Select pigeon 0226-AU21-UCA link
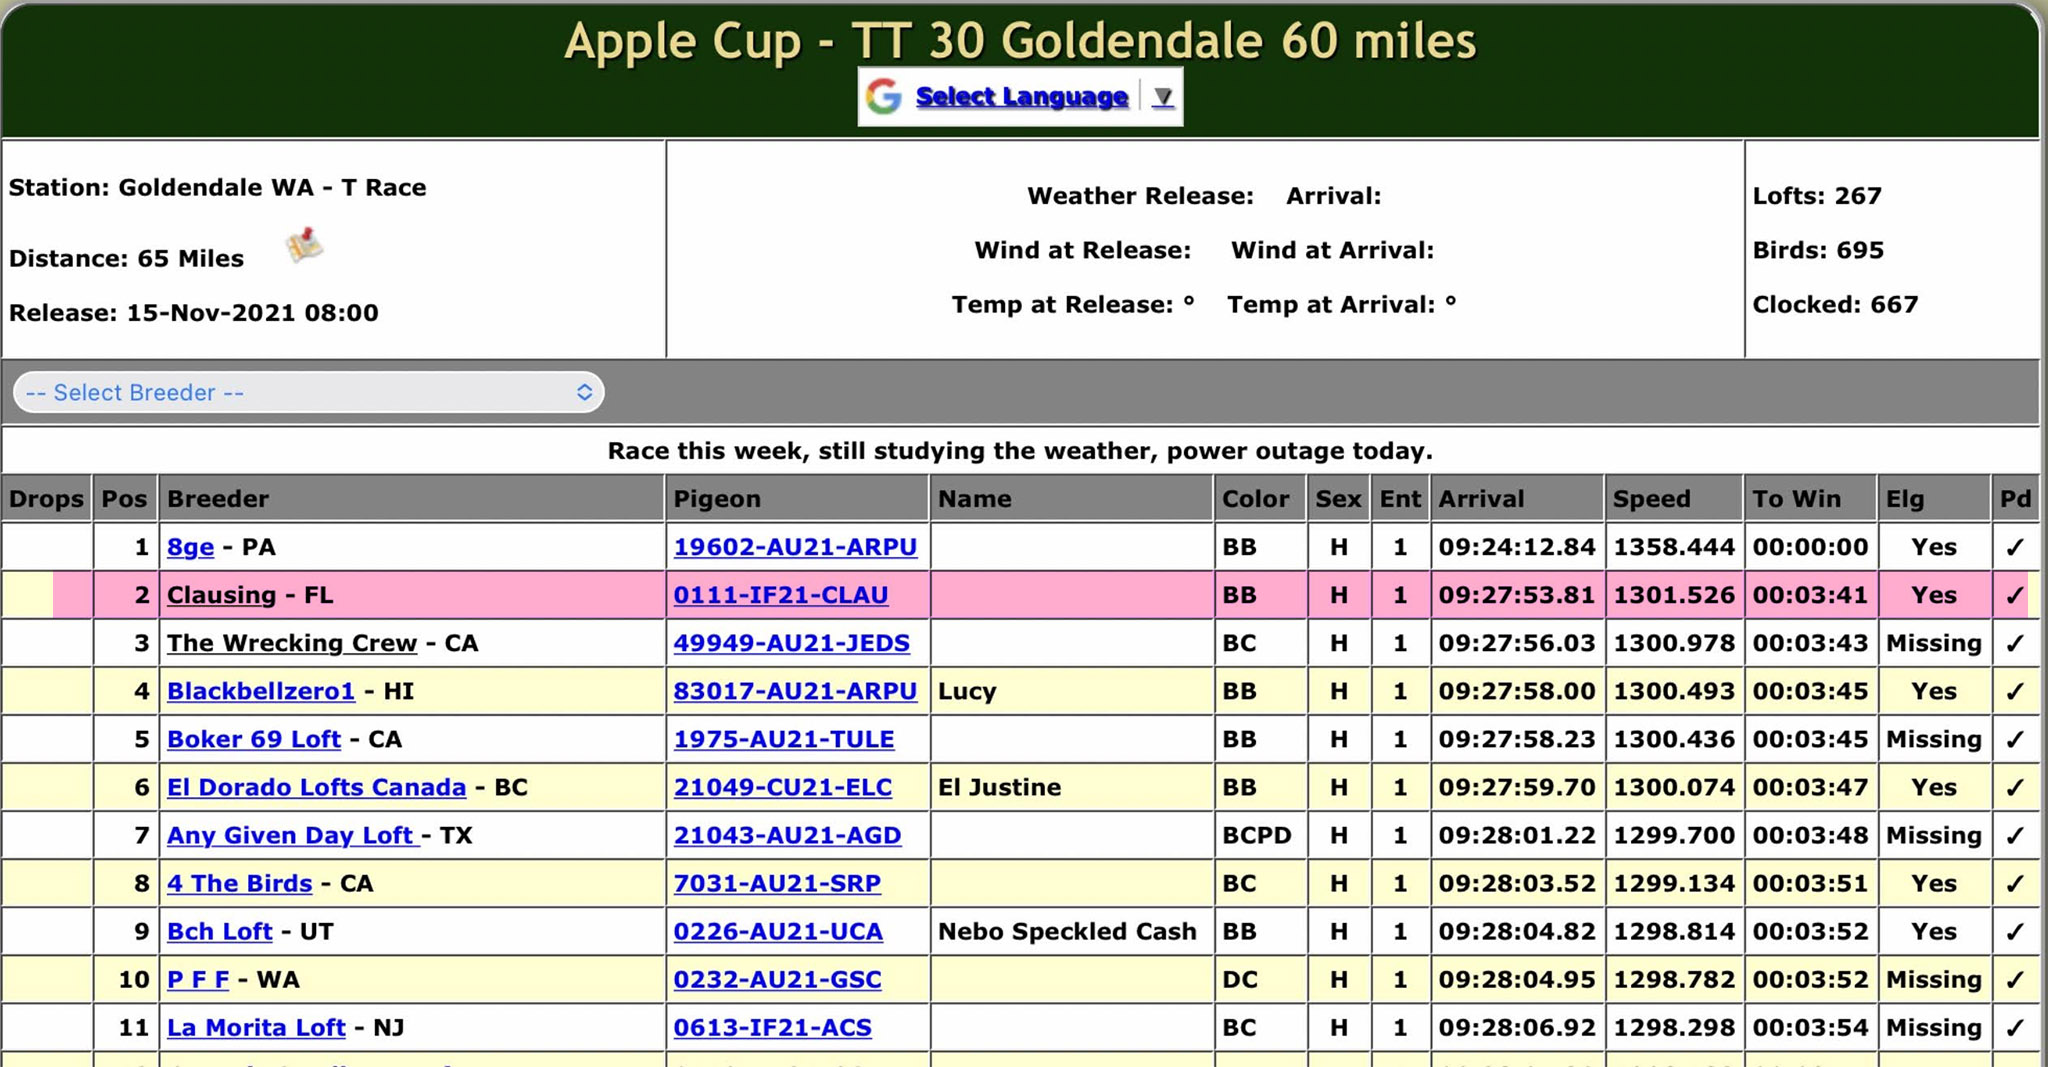 (778, 932)
